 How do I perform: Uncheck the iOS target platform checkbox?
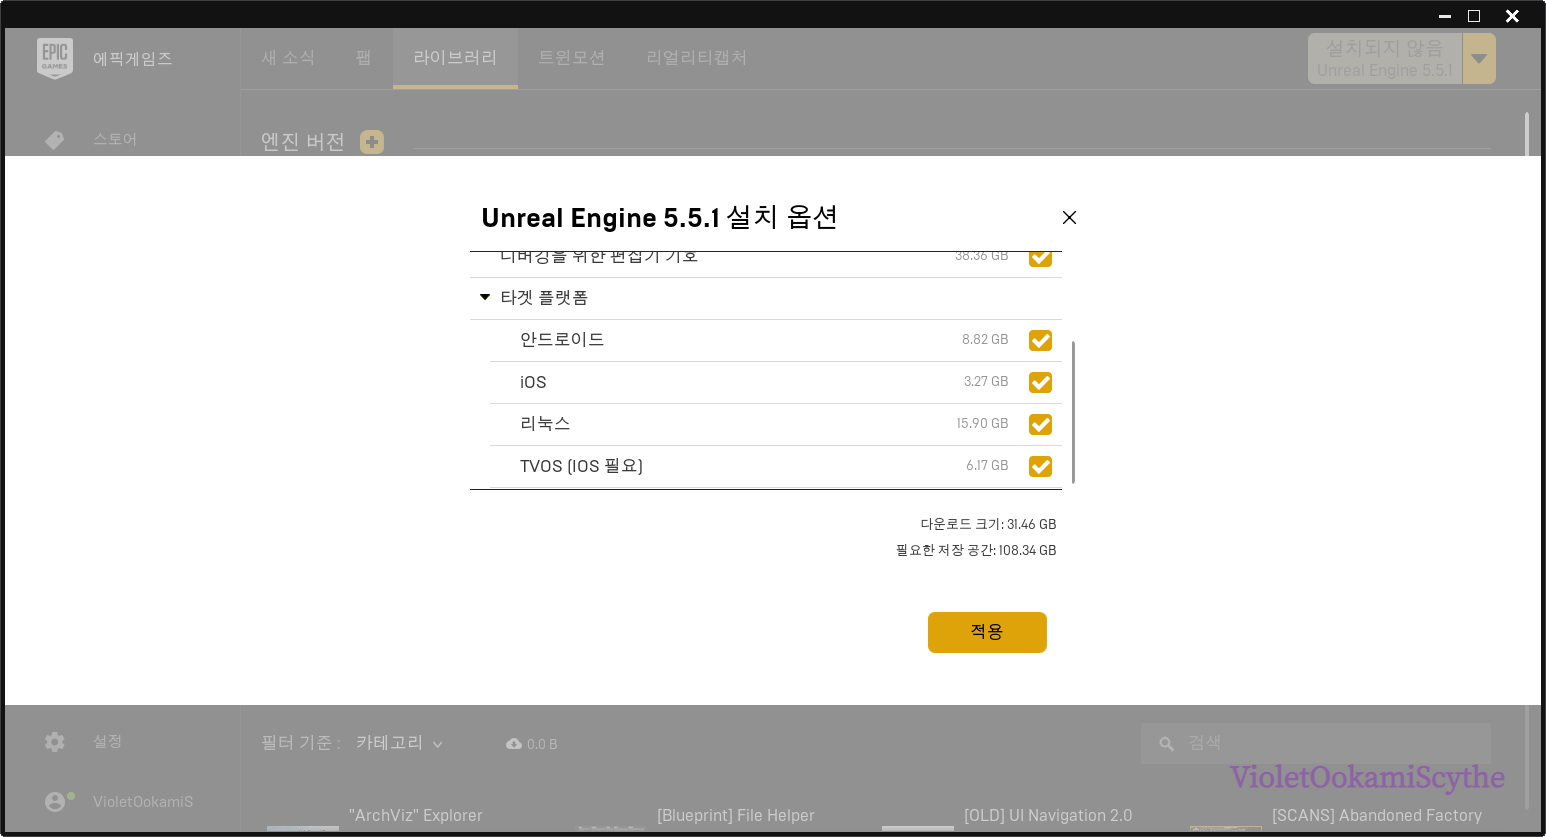tap(1040, 382)
